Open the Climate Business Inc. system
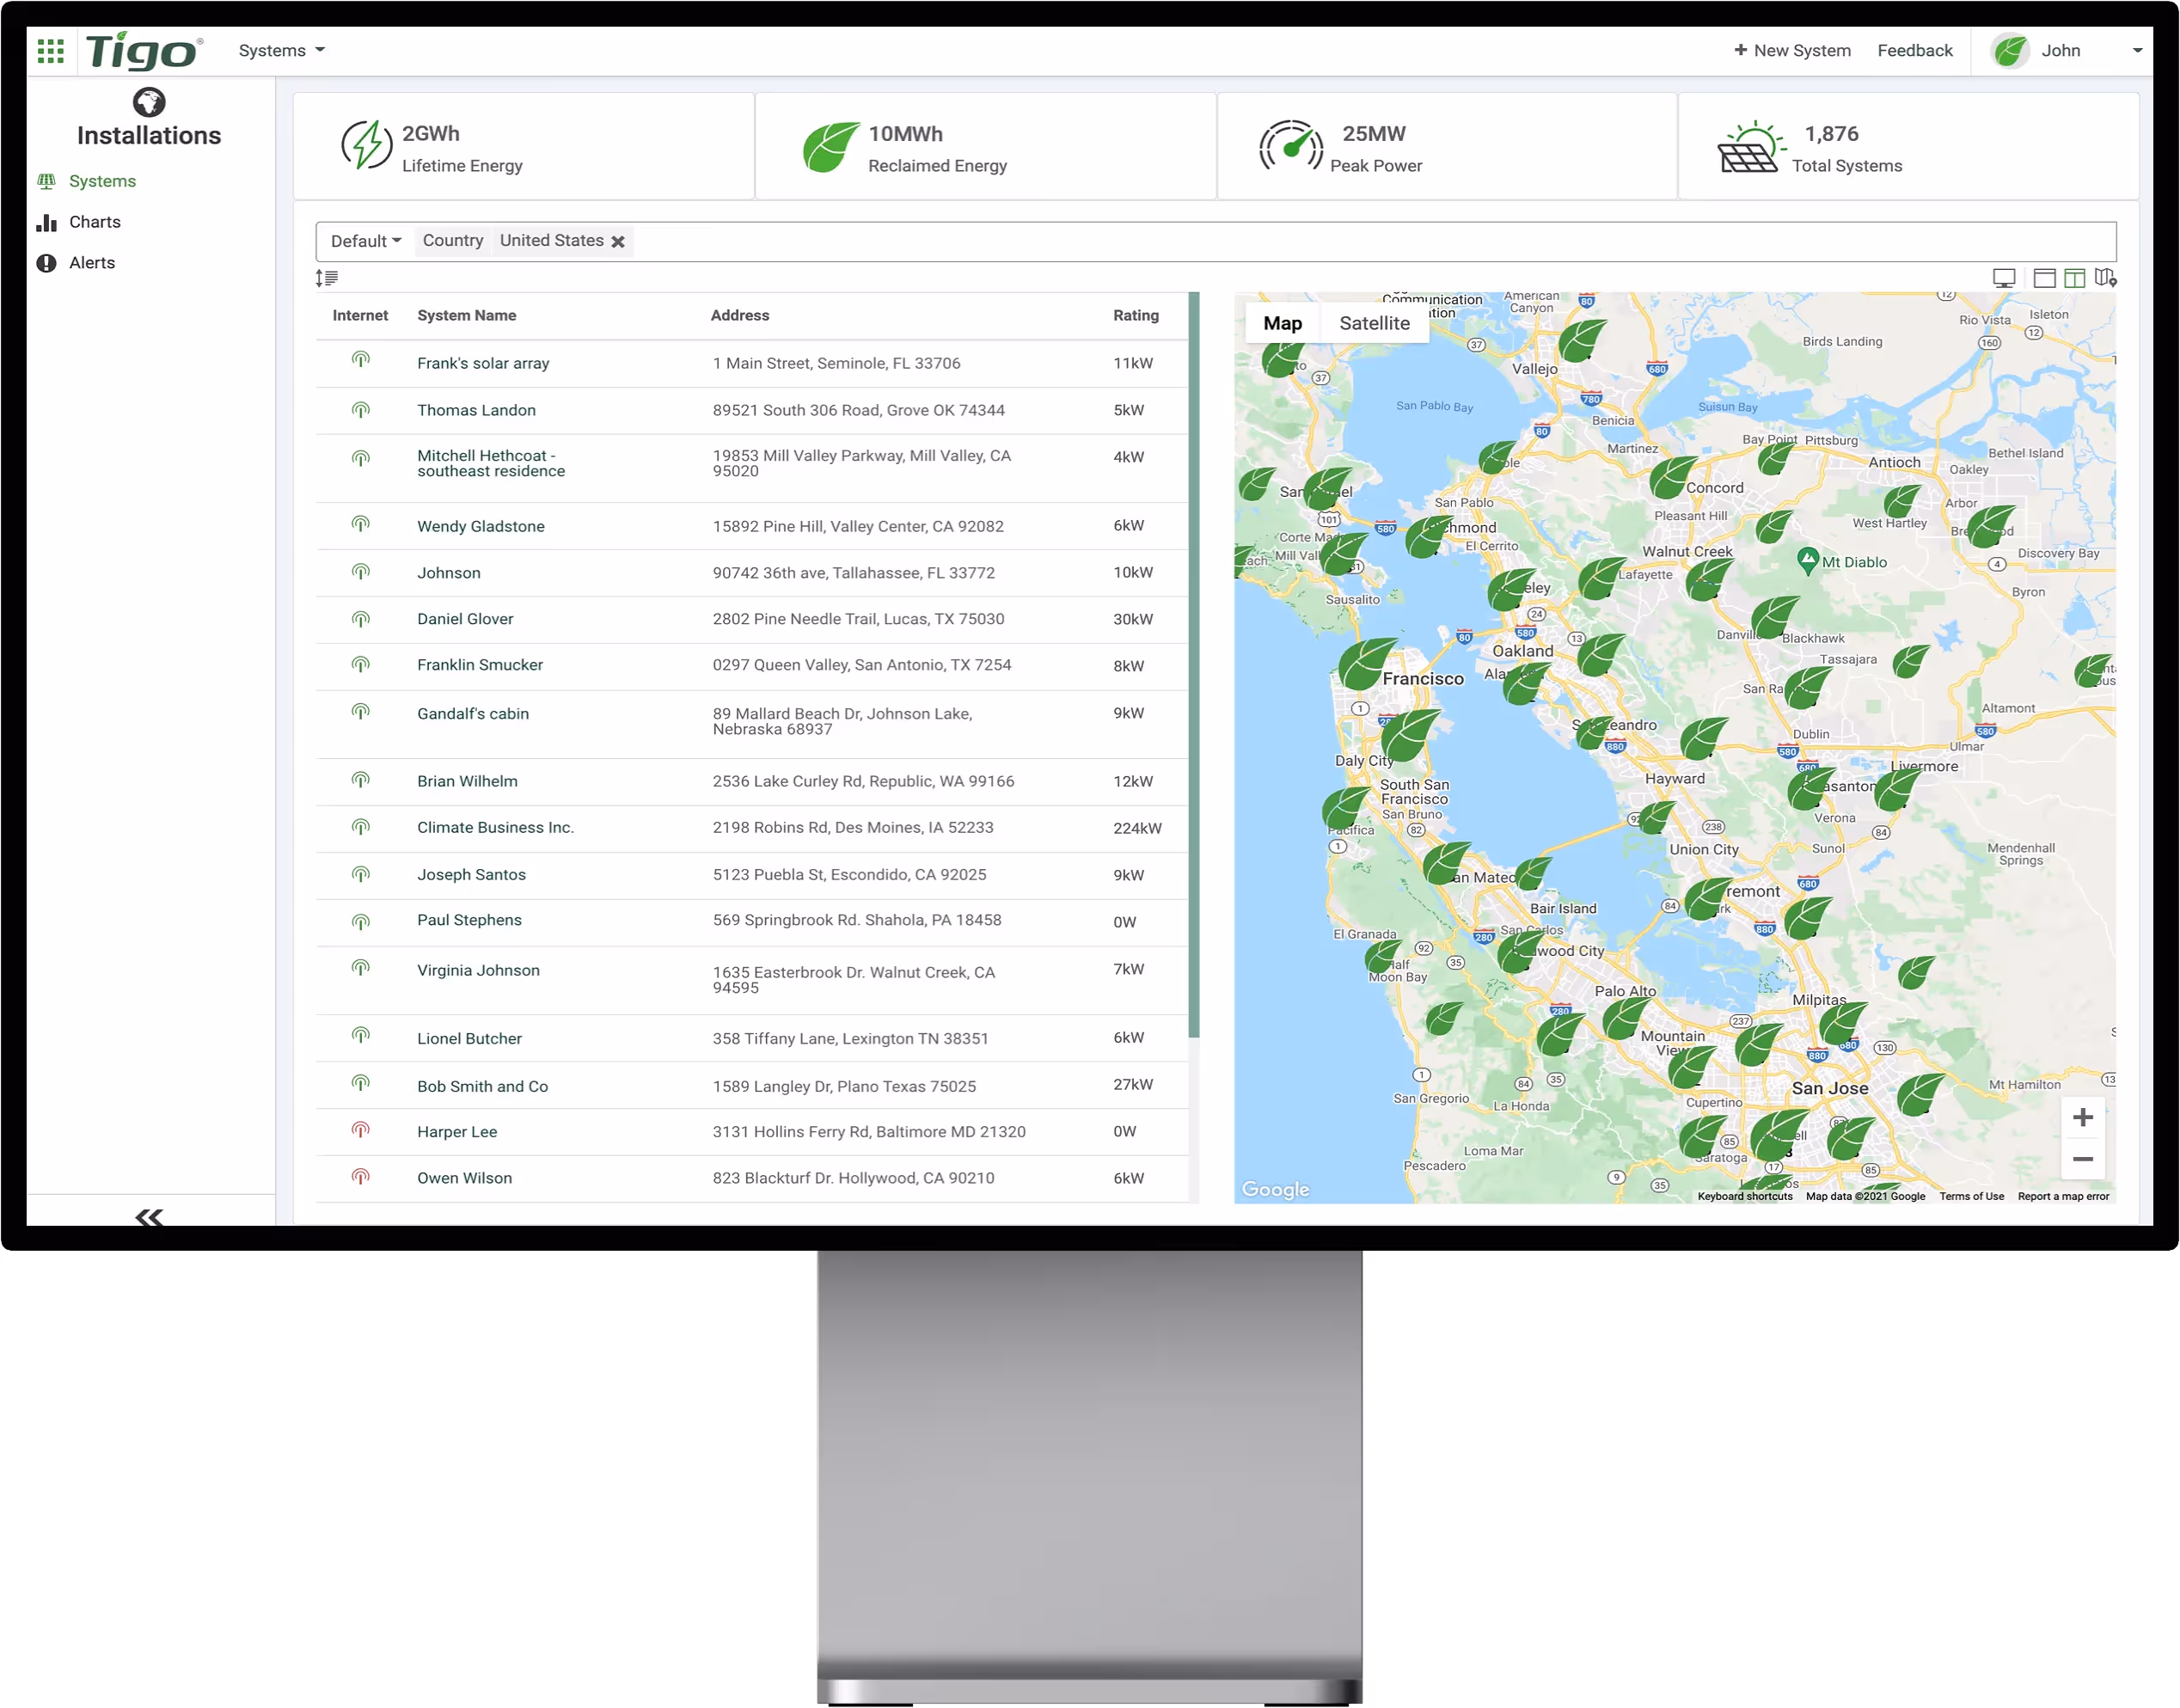Viewport: 2180px width, 1708px height. [495, 828]
